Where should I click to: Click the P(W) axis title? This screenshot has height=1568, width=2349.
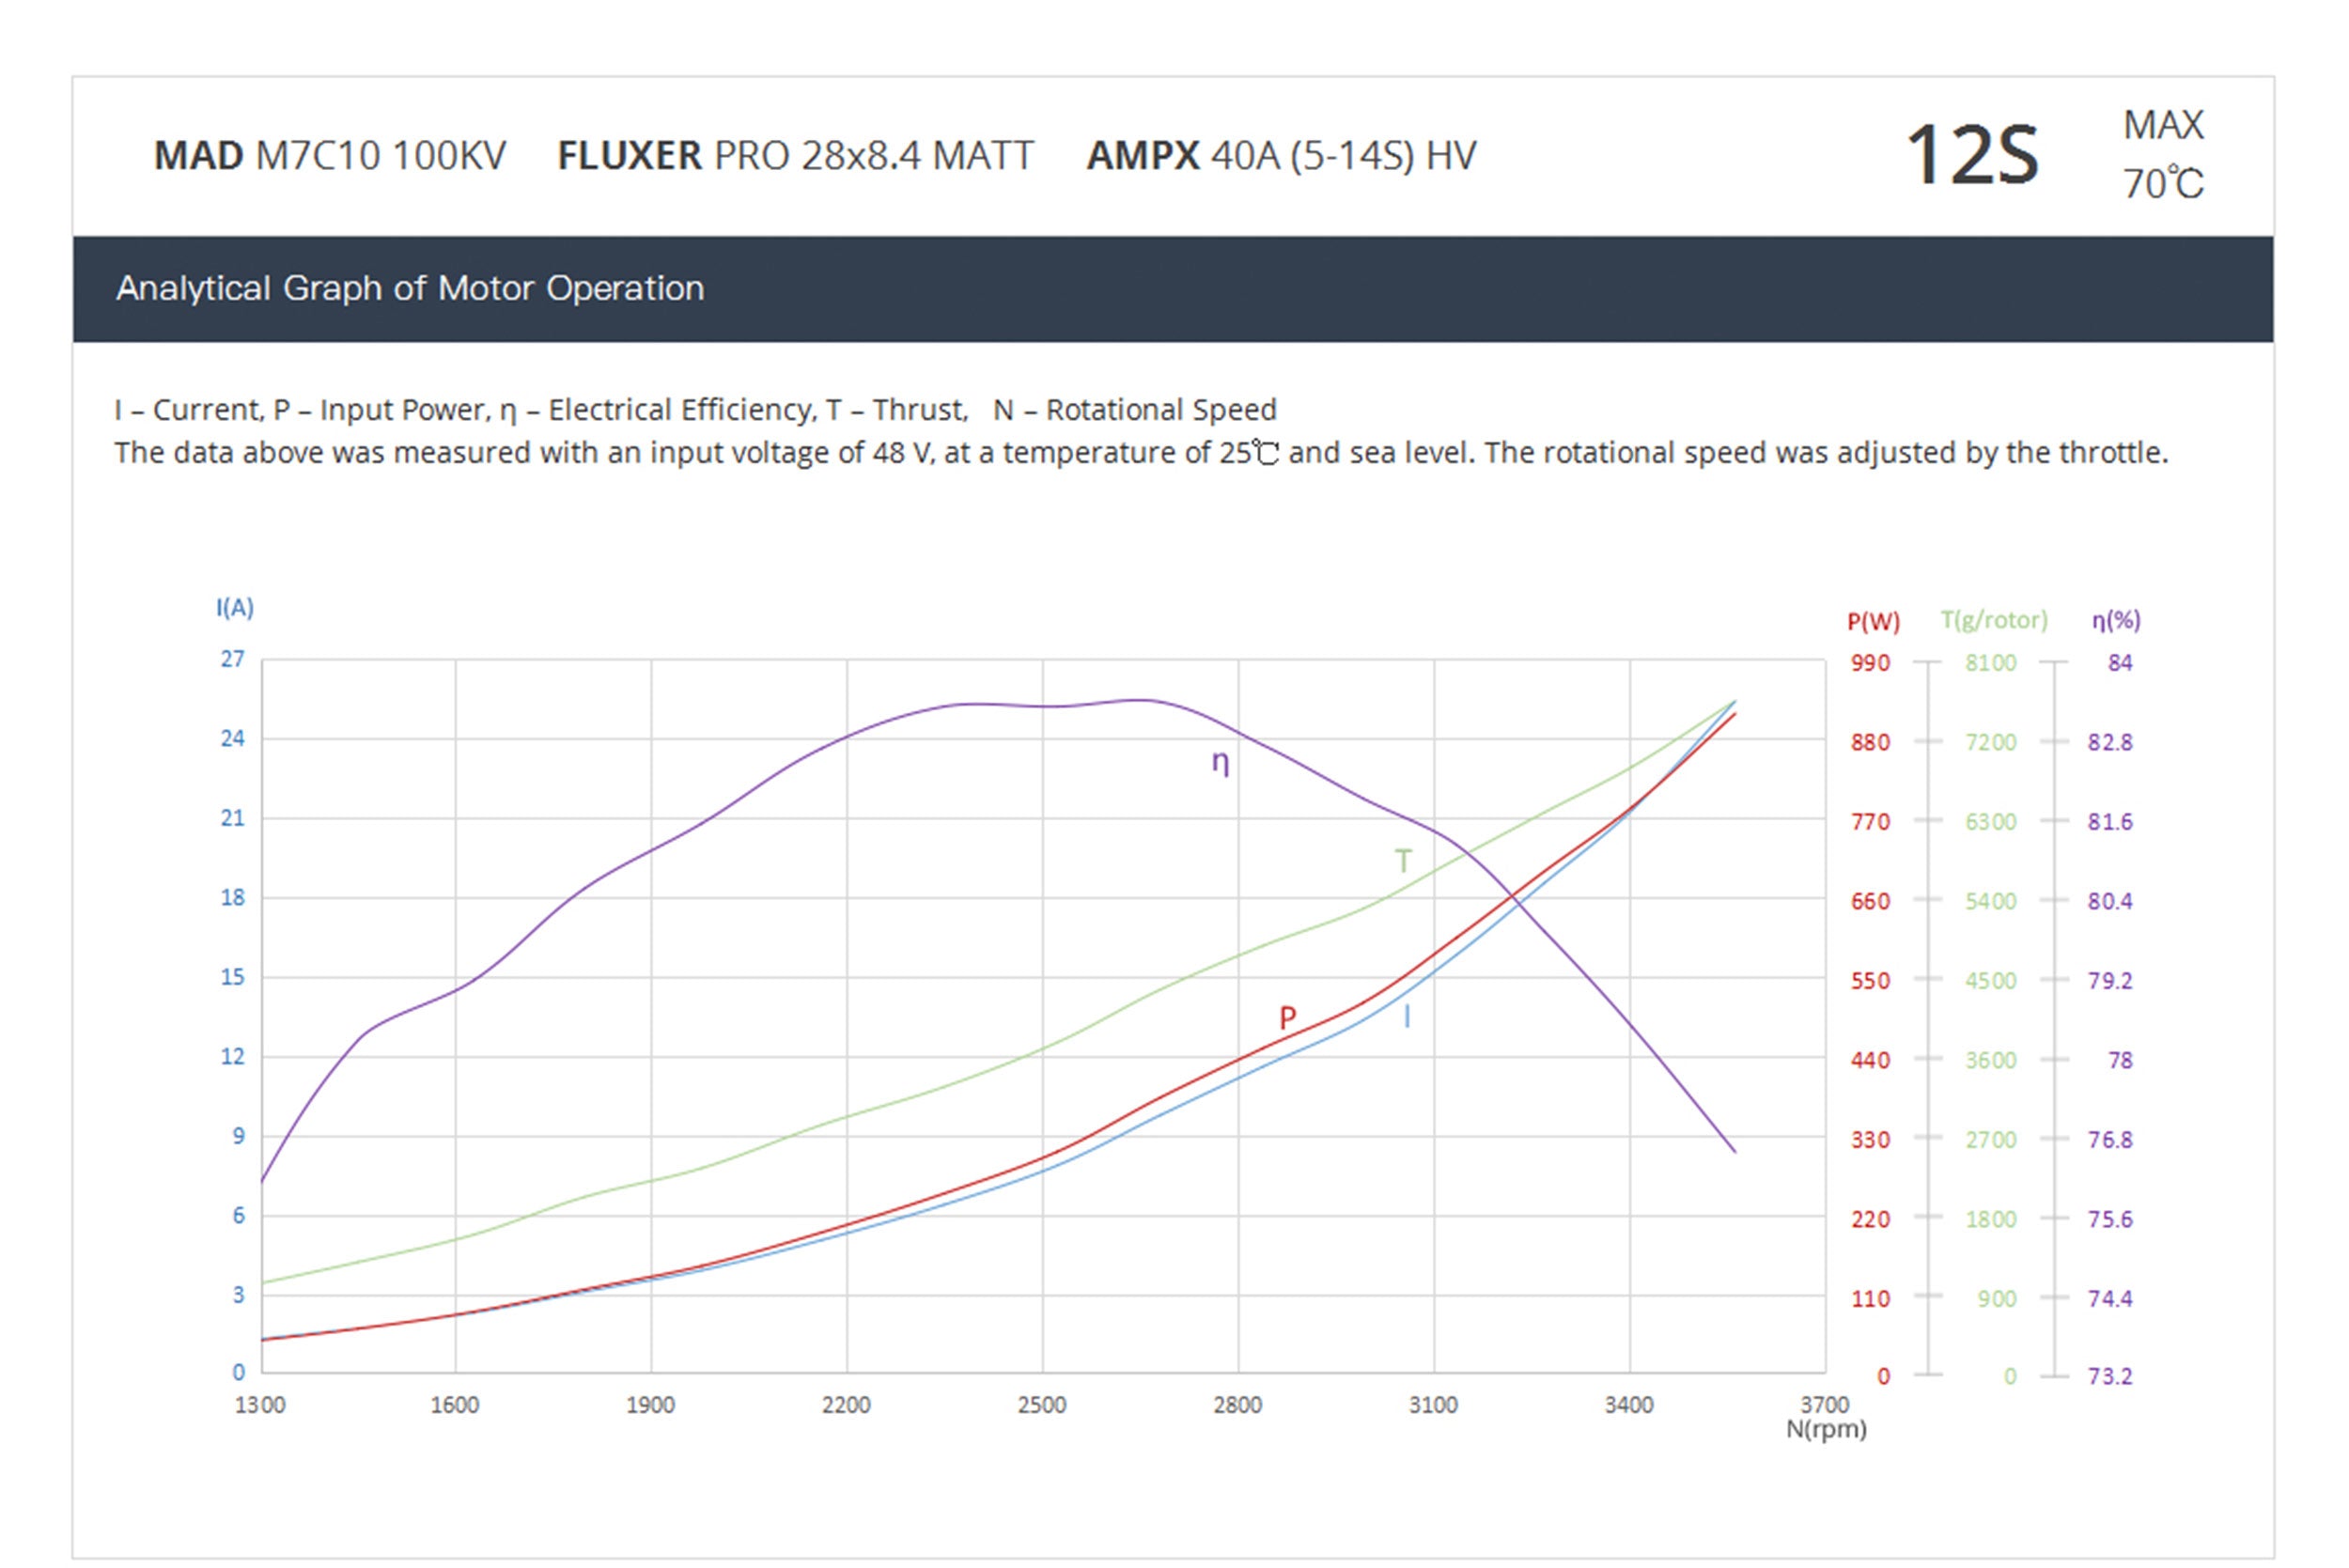[x=1873, y=621]
